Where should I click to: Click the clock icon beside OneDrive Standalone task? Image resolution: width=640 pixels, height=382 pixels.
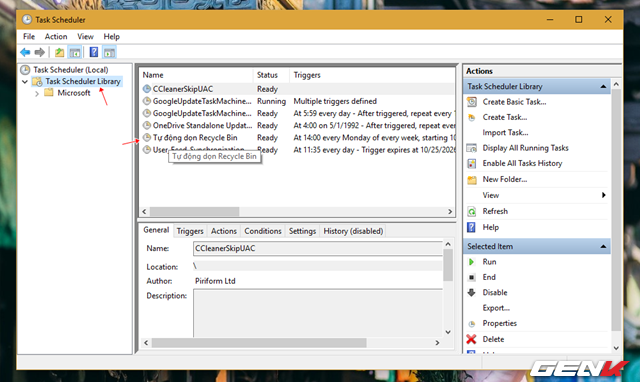click(x=147, y=125)
